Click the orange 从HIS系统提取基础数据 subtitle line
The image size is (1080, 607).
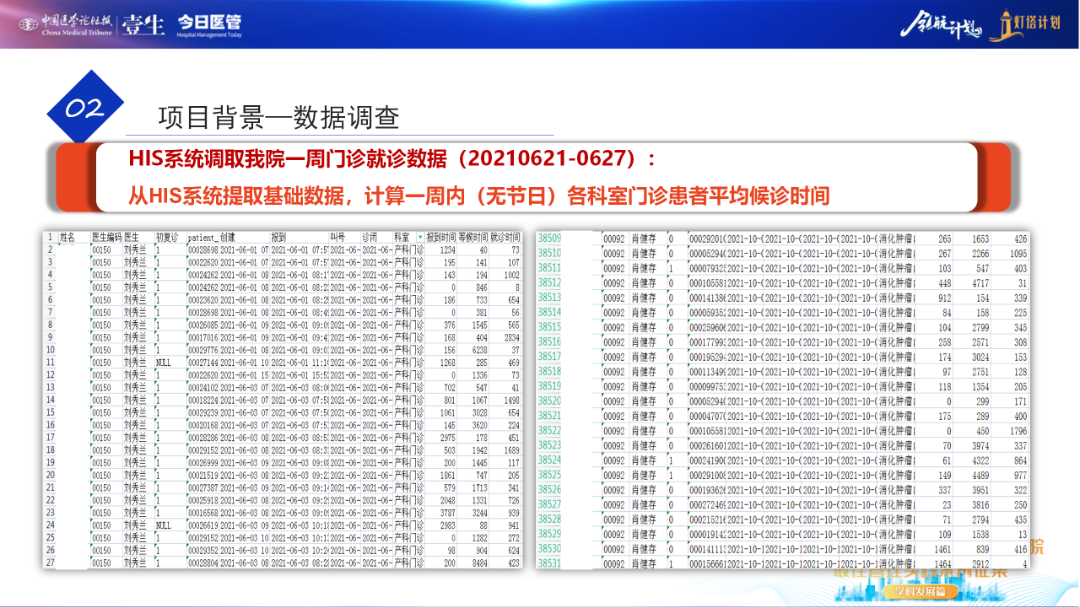479,195
